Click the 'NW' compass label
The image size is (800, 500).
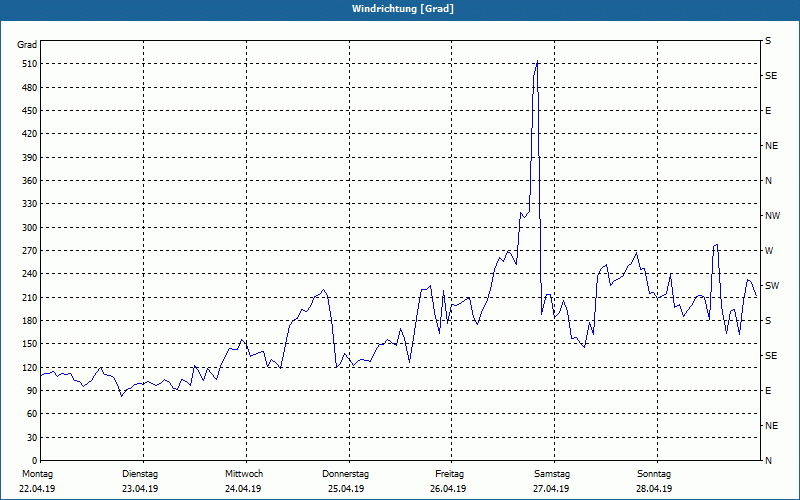click(x=772, y=216)
